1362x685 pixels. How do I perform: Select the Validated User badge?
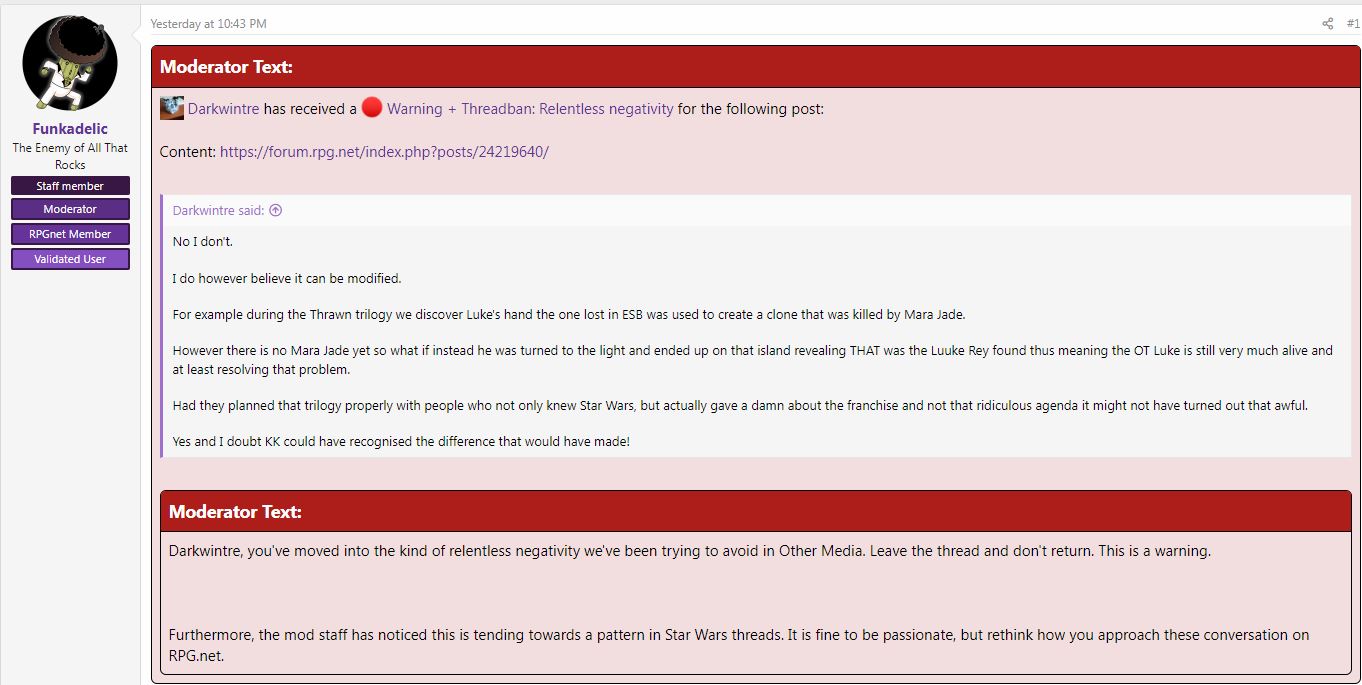70,259
